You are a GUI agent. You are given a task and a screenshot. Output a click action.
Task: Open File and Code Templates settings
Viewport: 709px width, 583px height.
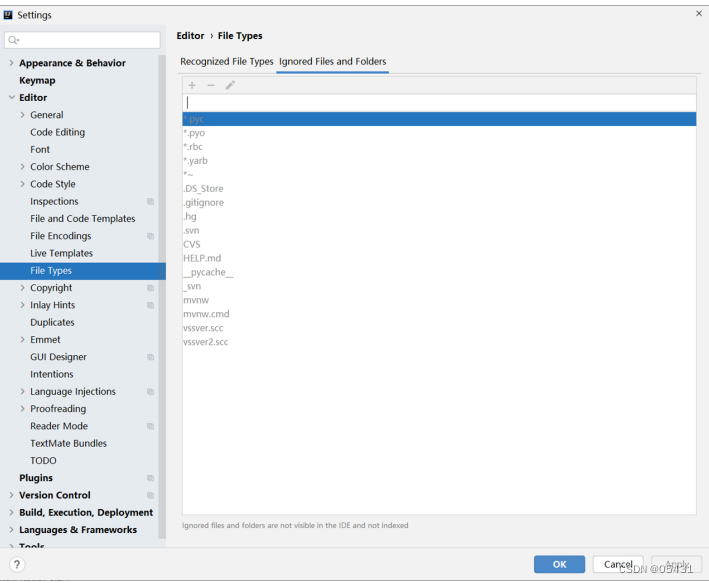(83, 218)
